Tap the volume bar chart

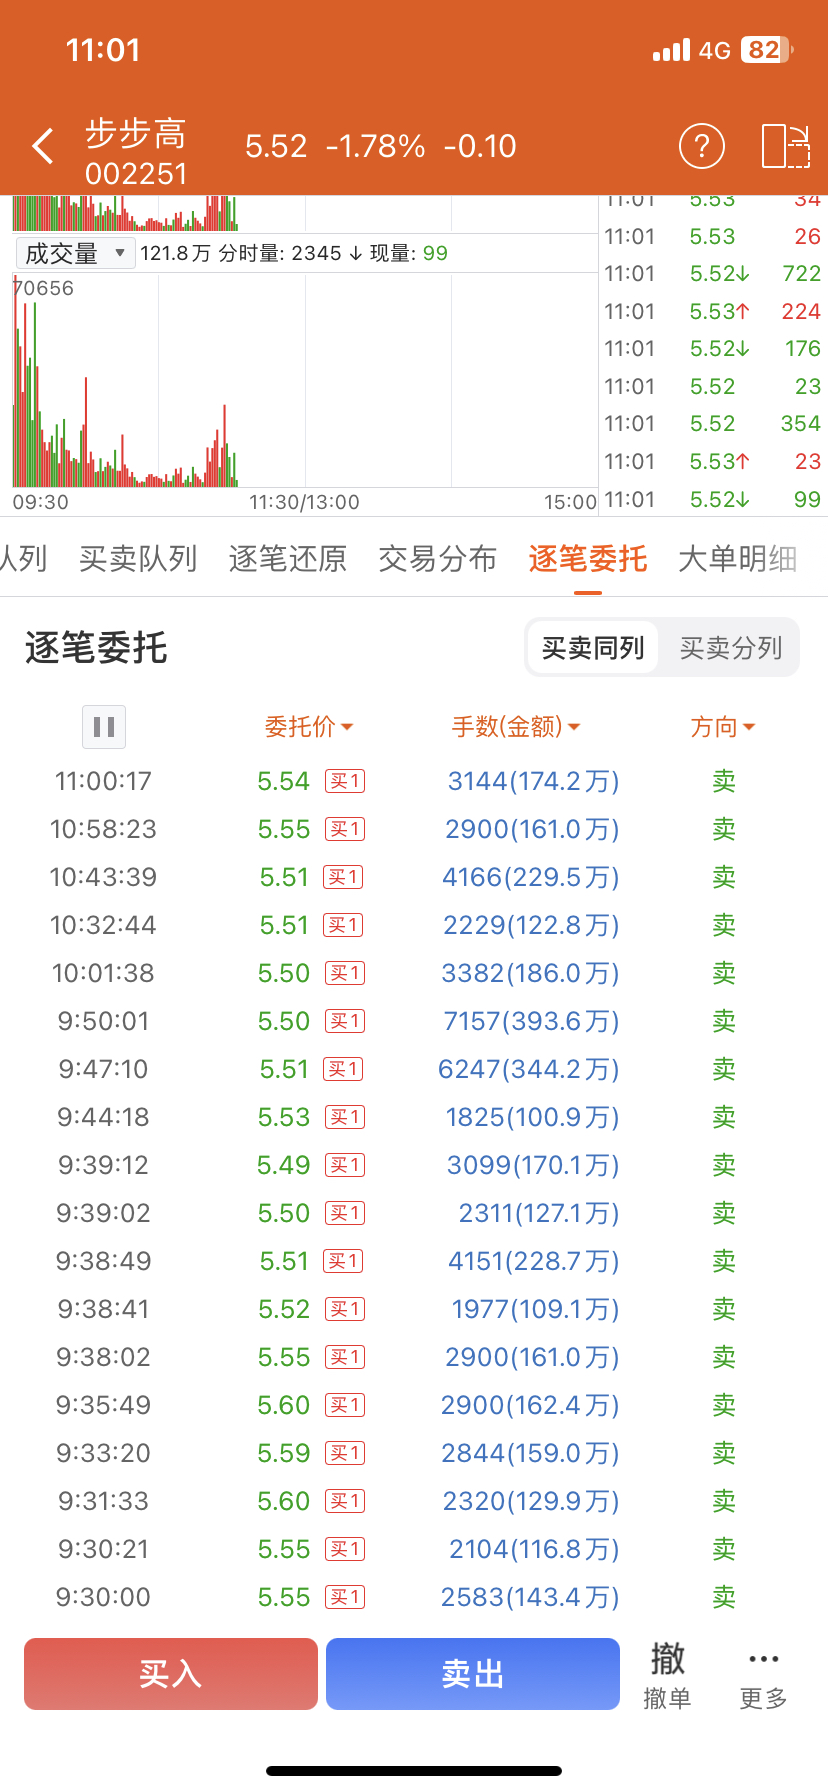304,380
